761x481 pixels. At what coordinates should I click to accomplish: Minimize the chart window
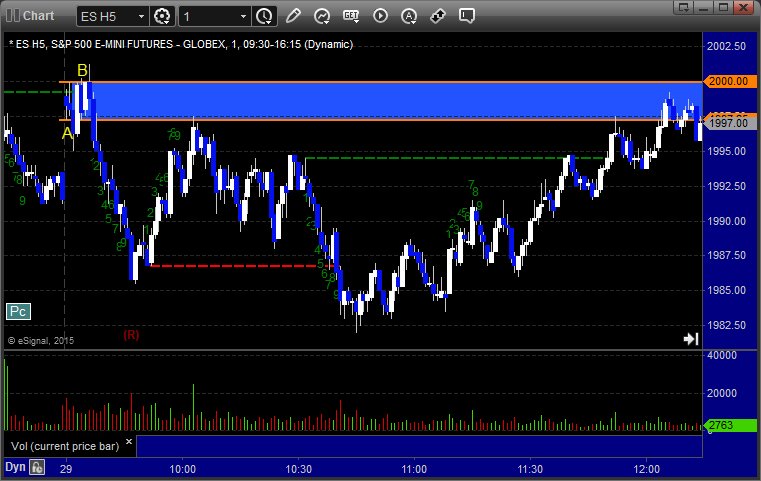pyautogui.click(x=704, y=7)
